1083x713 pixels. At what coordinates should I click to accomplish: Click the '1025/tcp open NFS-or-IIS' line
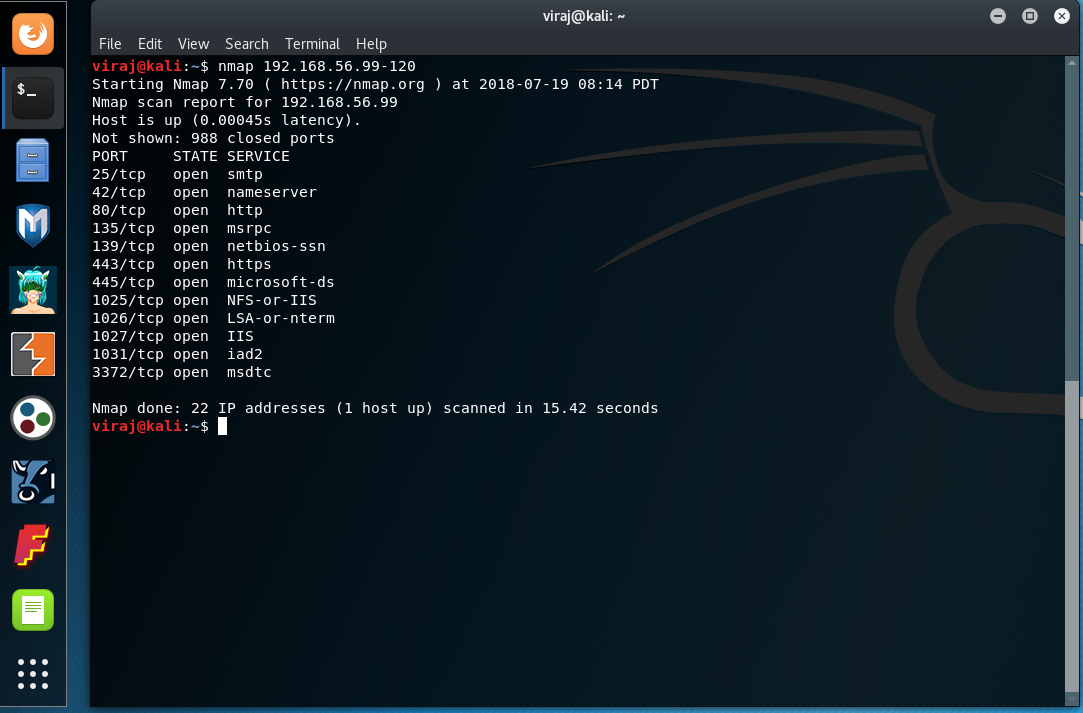click(204, 300)
